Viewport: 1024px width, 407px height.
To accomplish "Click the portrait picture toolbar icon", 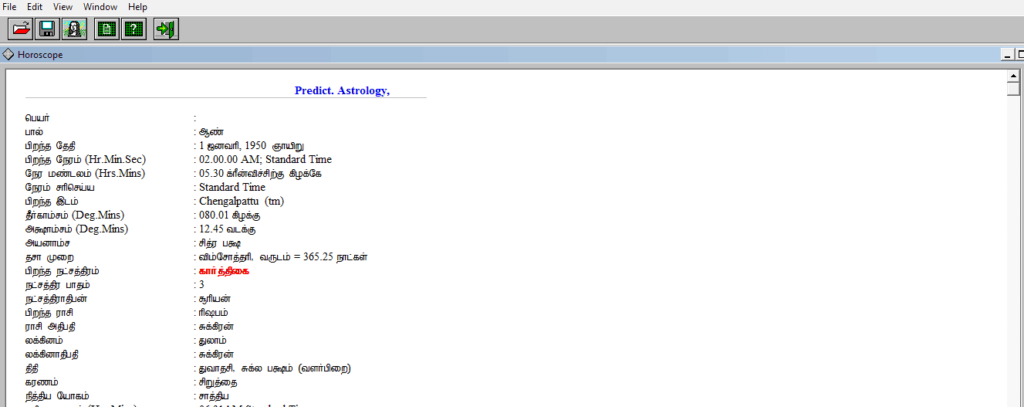I will tap(75, 29).
